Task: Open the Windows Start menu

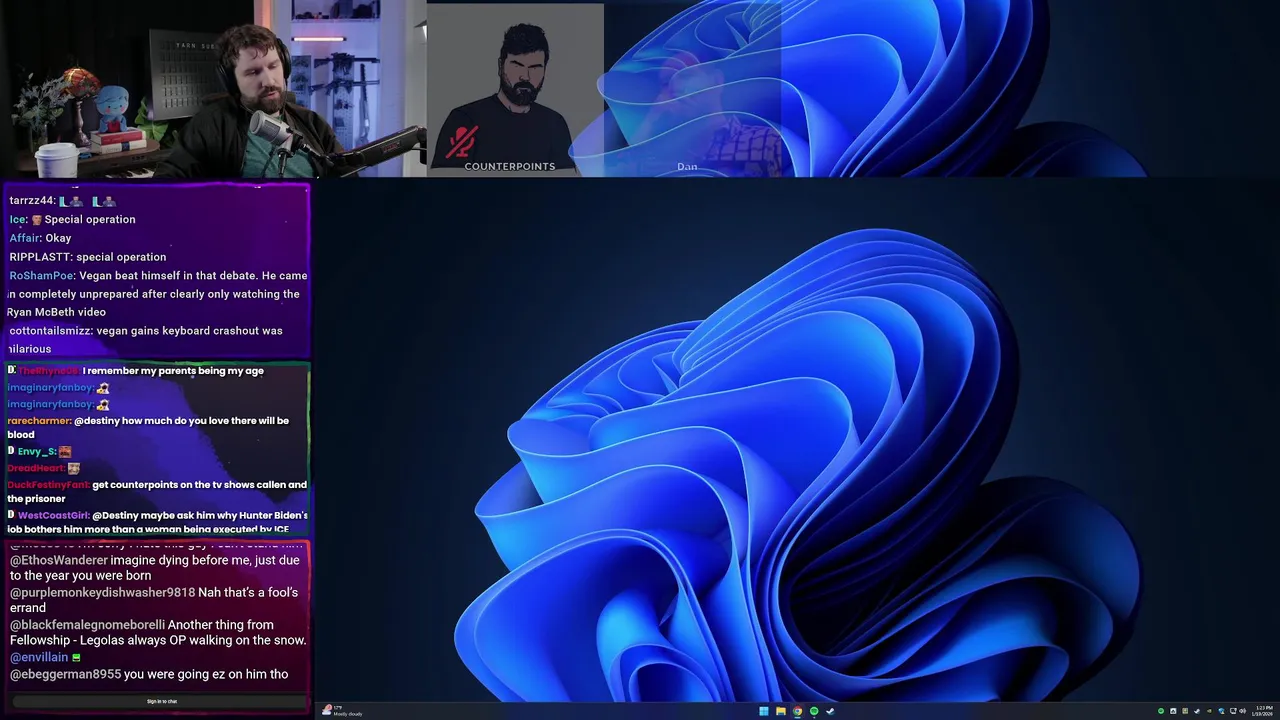Action: [x=764, y=711]
